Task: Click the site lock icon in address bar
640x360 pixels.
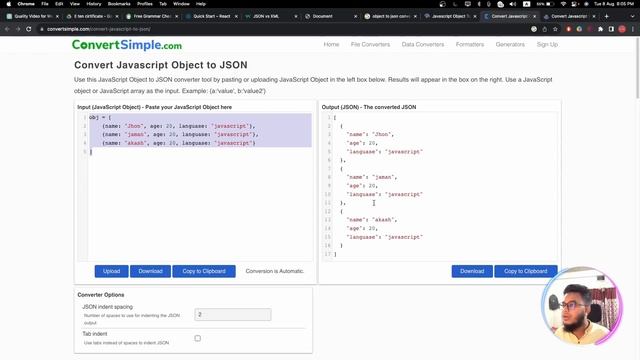Action: tap(42, 29)
